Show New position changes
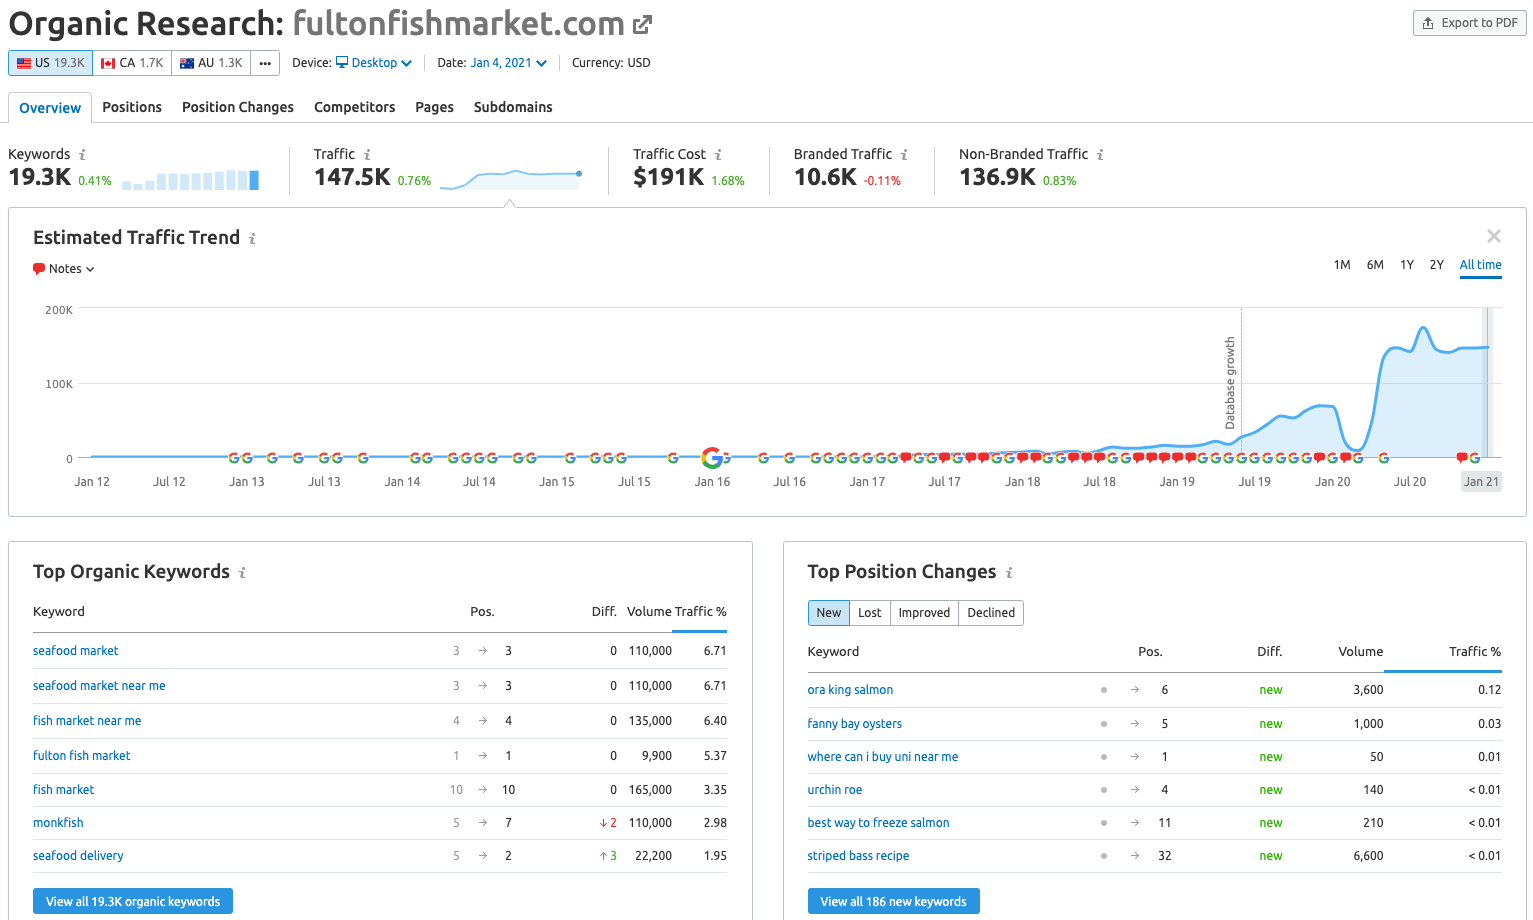1533x920 pixels. point(829,613)
